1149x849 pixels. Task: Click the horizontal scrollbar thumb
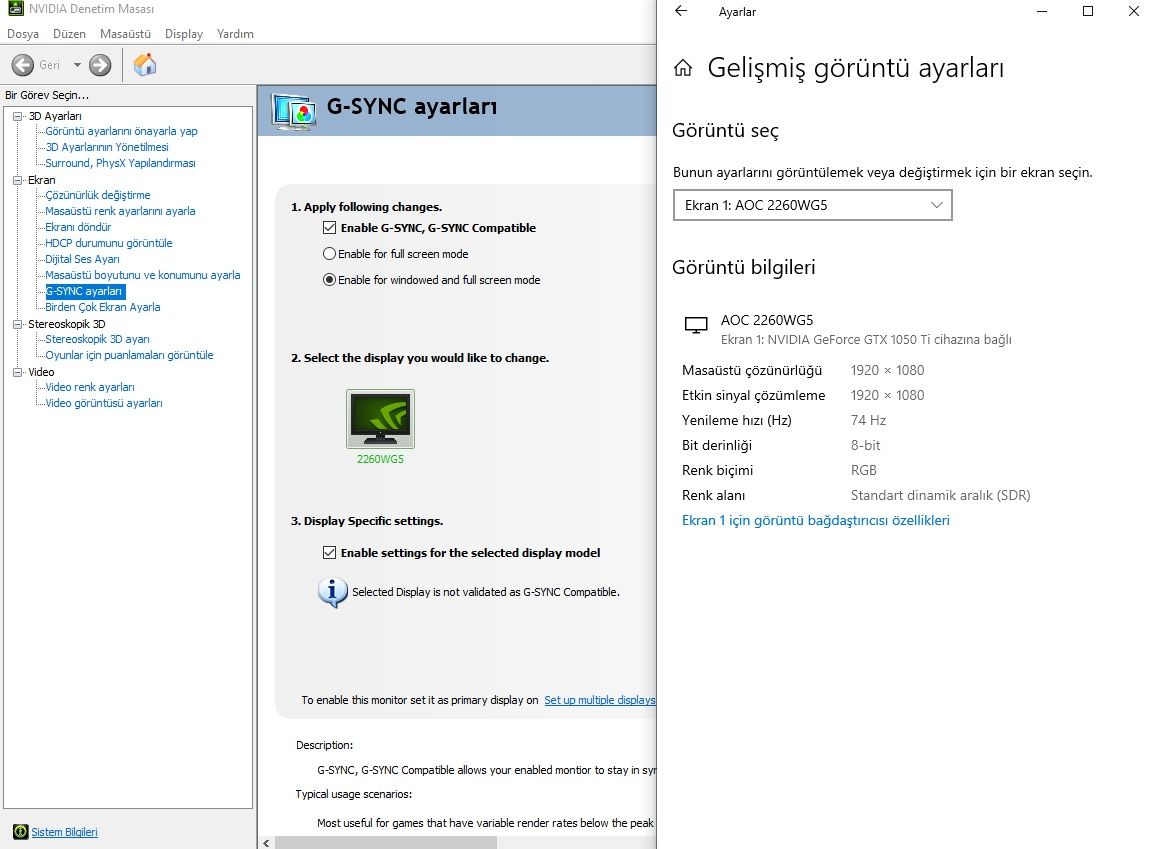coord(385,843)
